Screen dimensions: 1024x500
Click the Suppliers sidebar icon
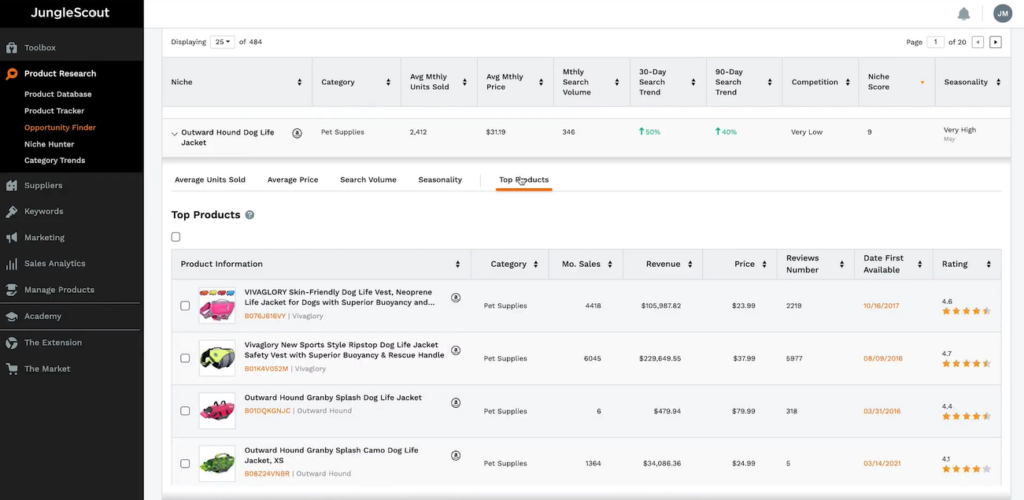11,185
